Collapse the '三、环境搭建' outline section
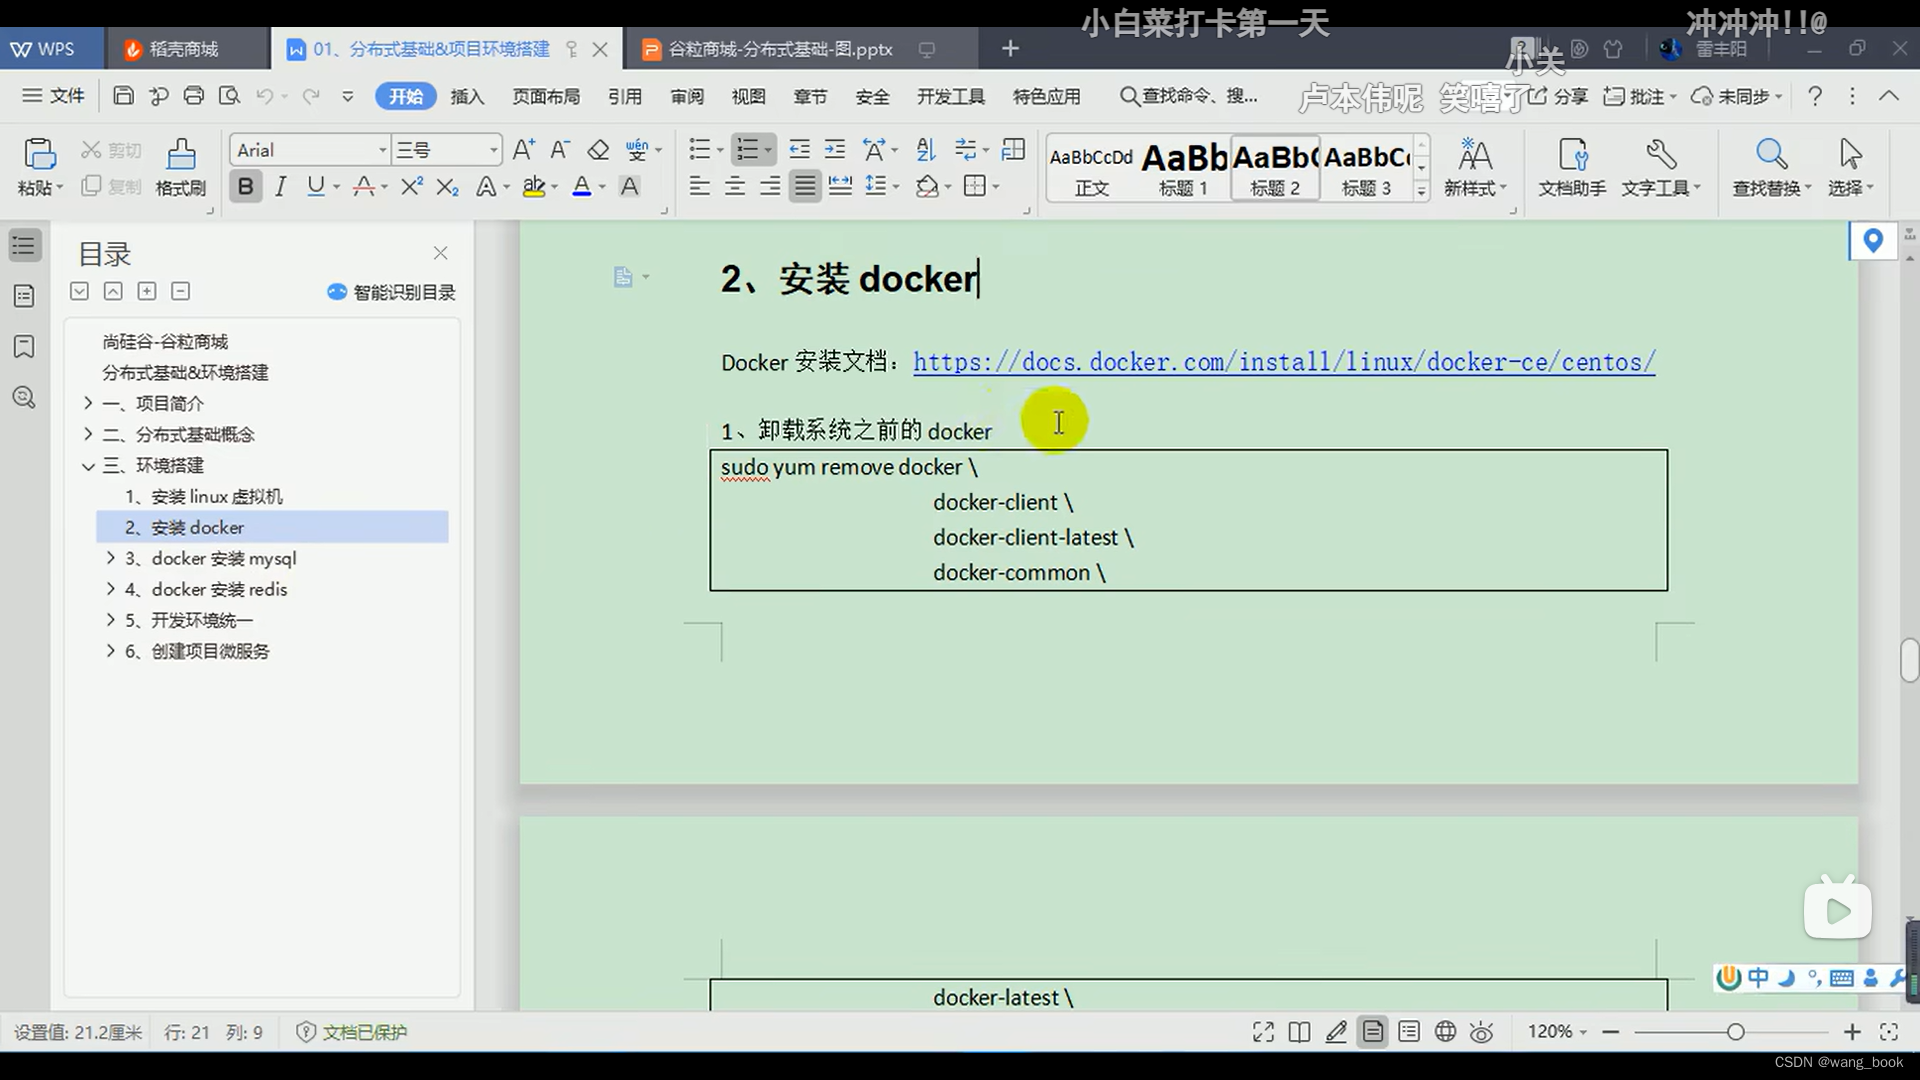This screenshot has width=1920, height=1080. coord(88,466)
